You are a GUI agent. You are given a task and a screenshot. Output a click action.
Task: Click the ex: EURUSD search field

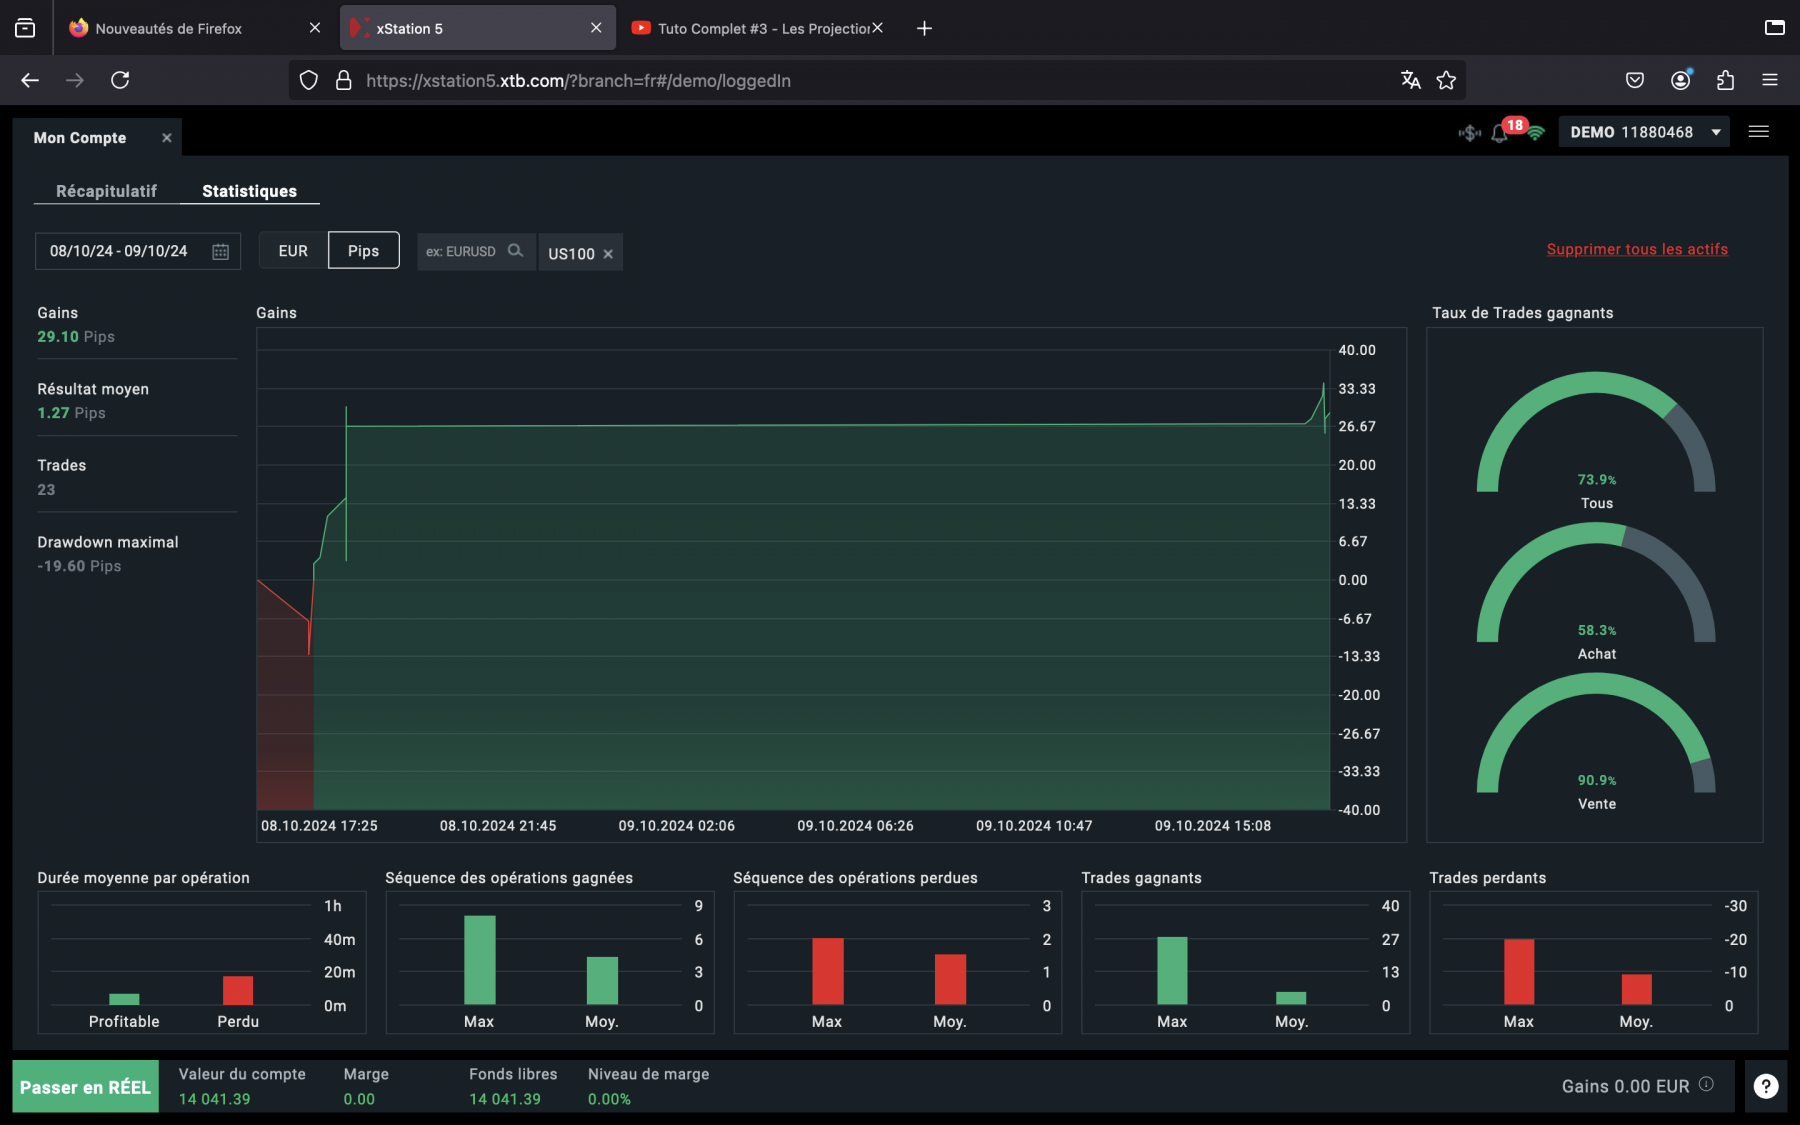pos(462,252)
